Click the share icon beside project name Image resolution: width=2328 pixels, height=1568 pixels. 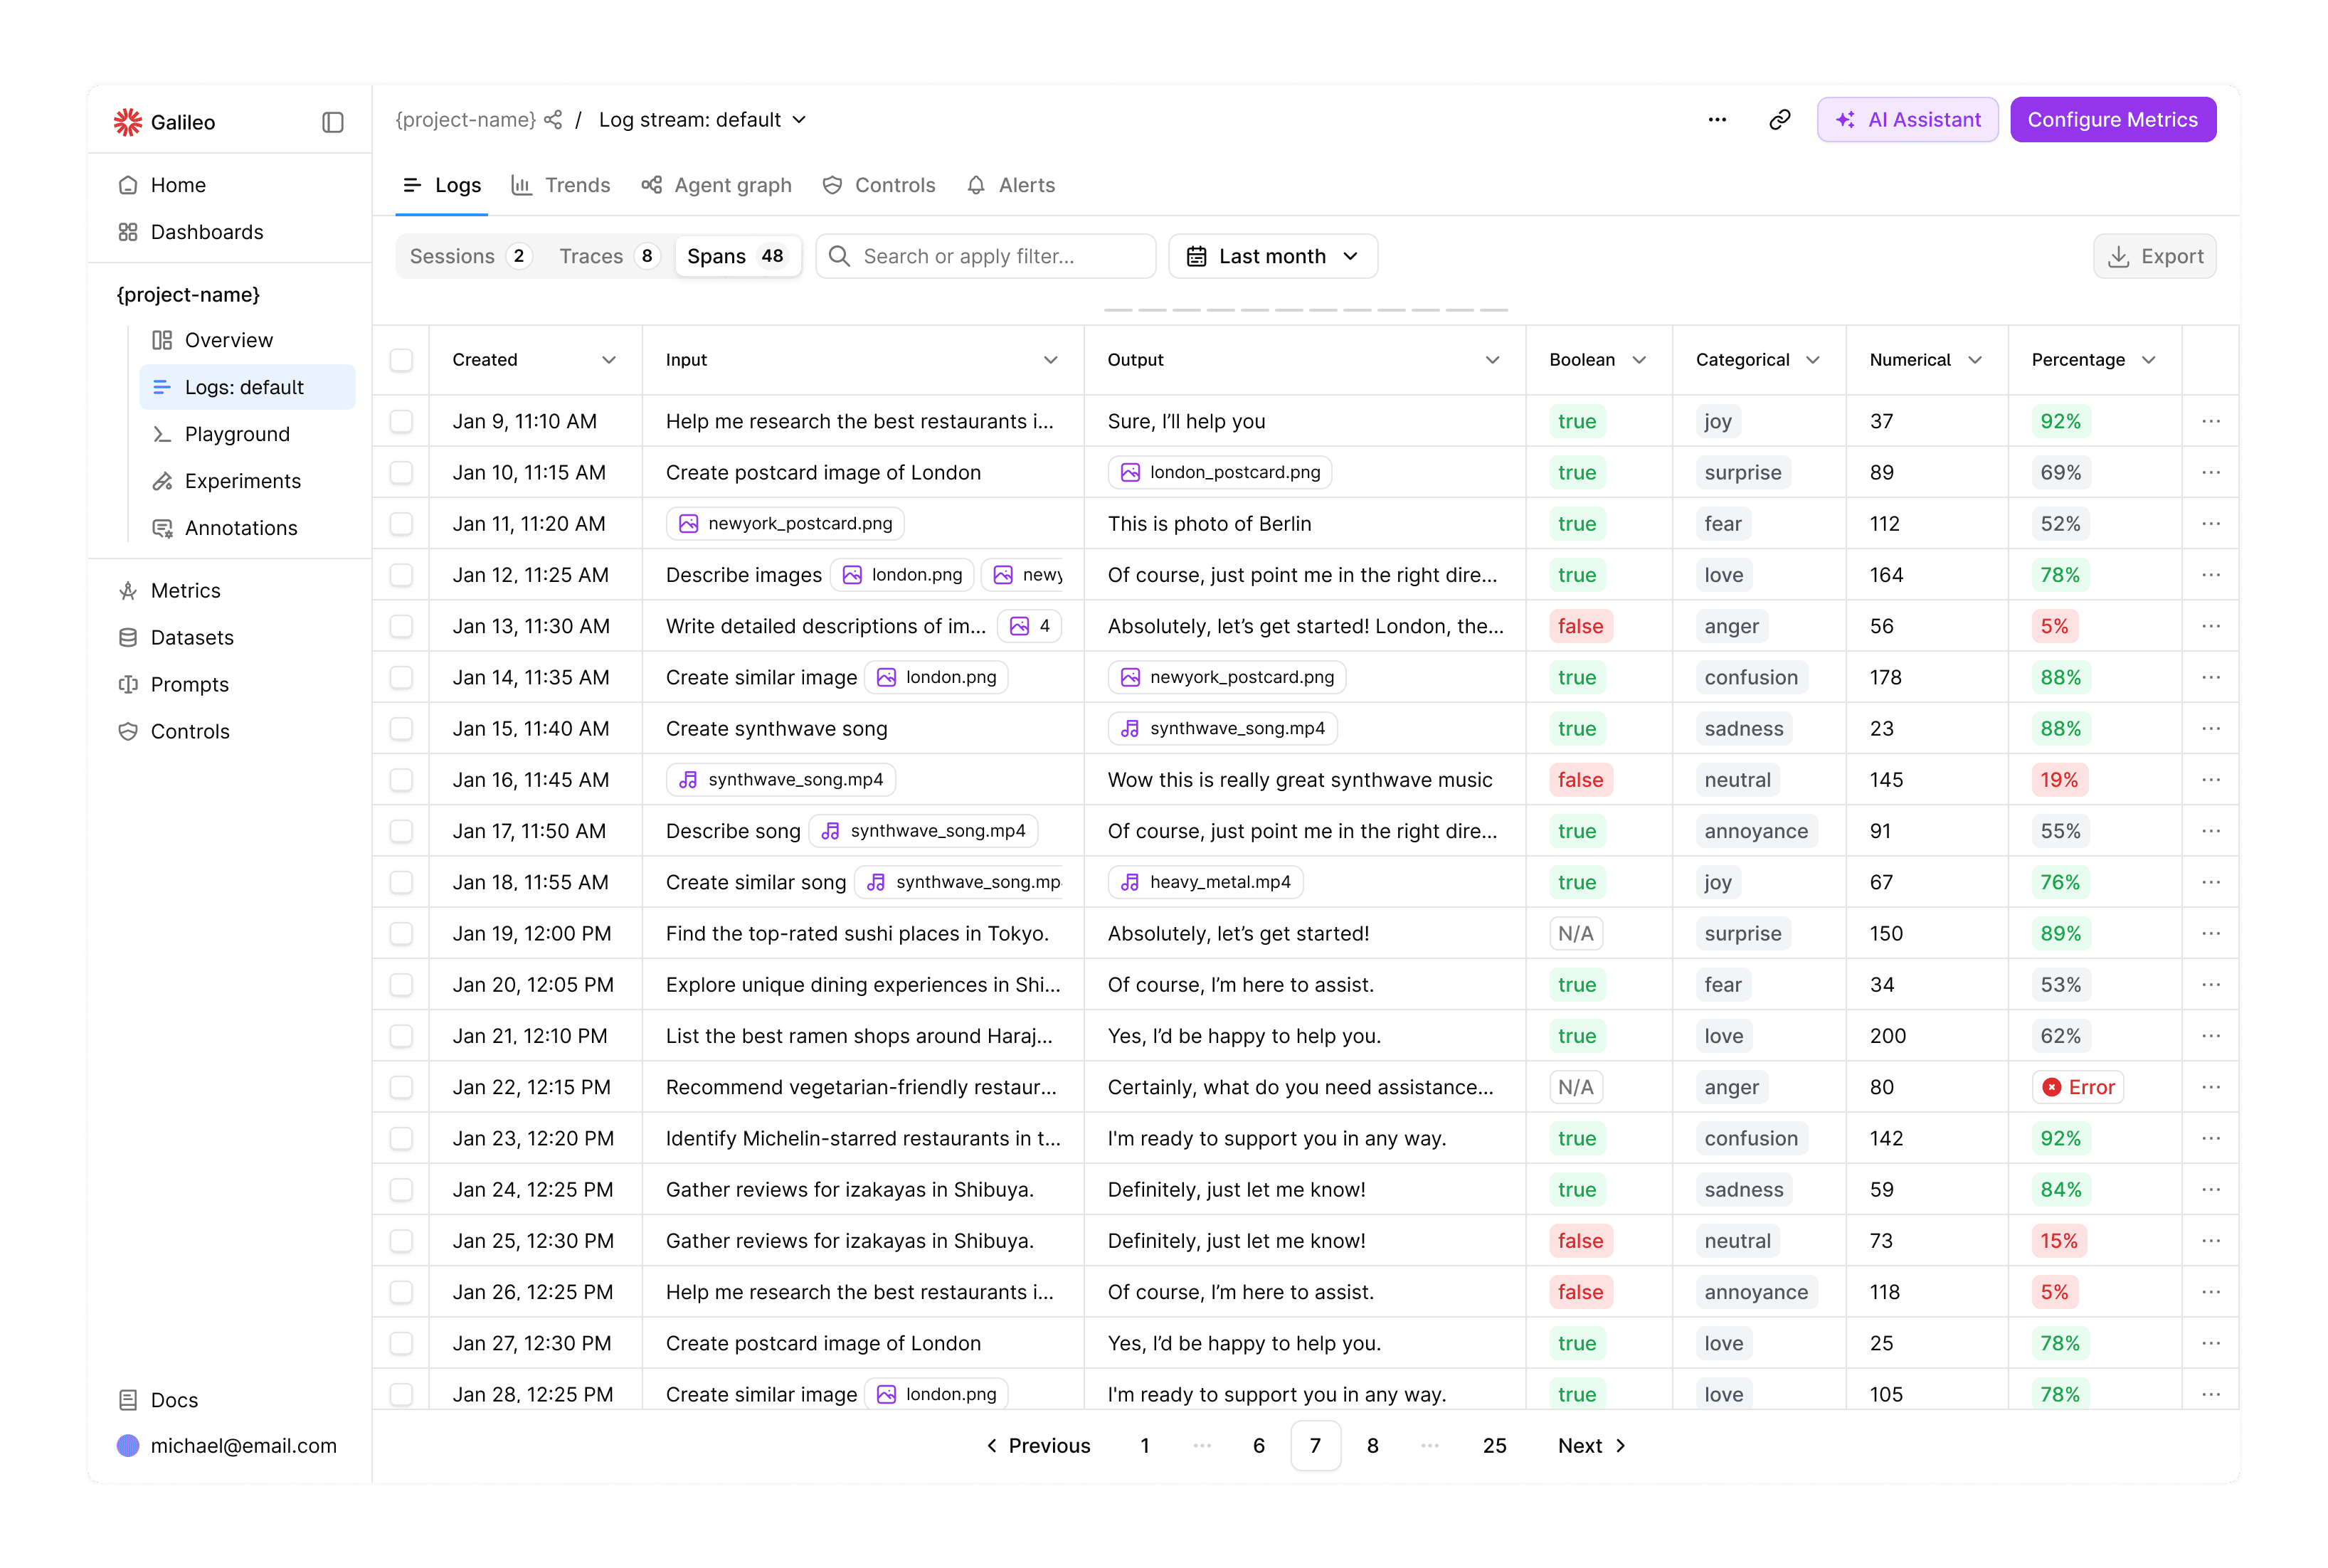[x=553, y=120]
